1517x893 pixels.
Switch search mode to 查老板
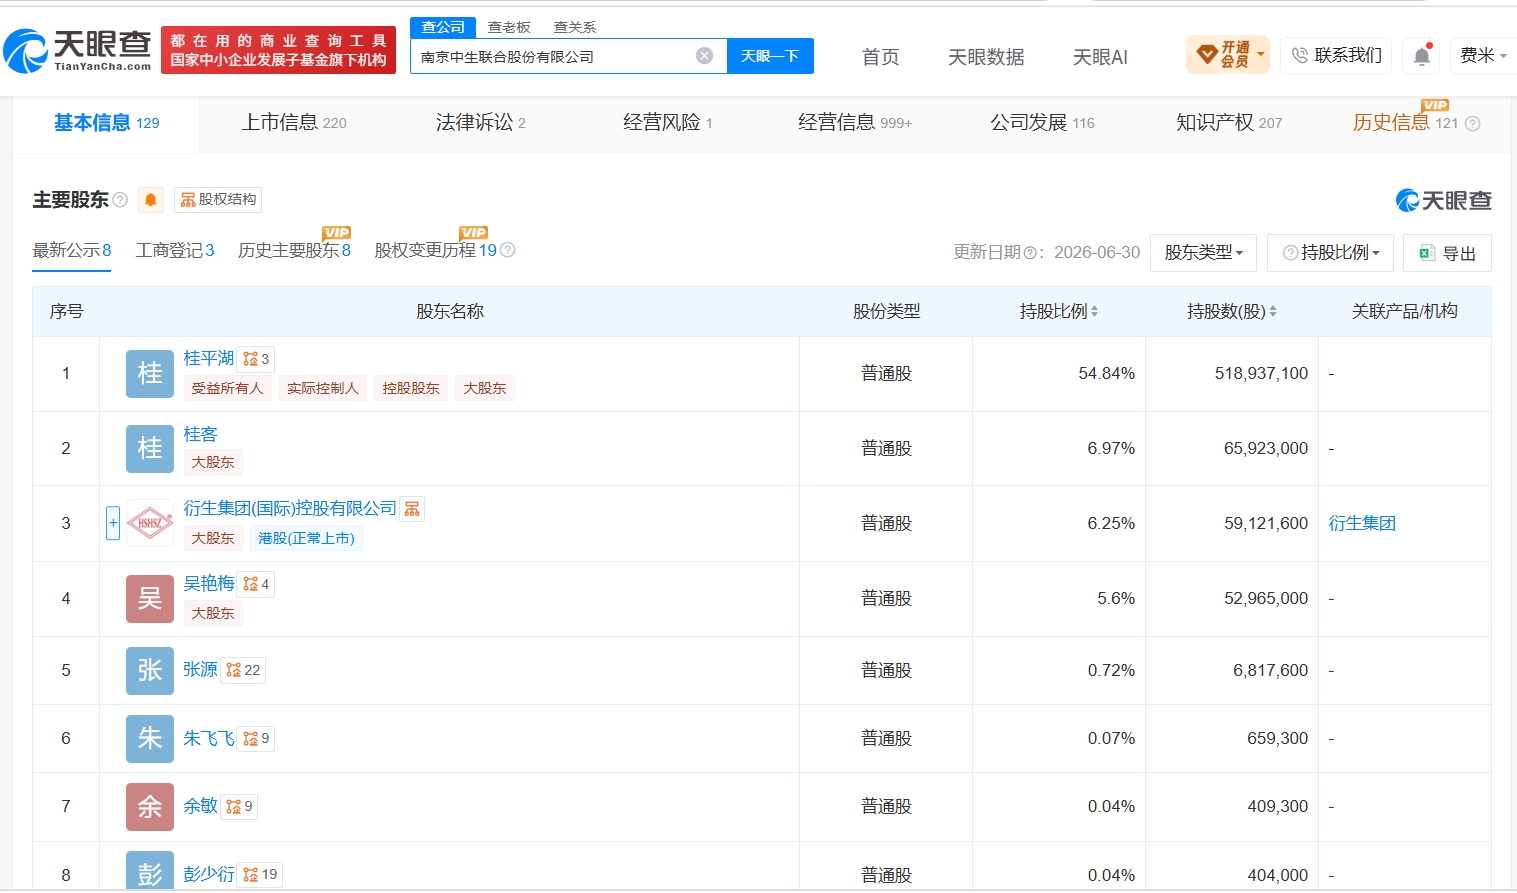(509, 27)
